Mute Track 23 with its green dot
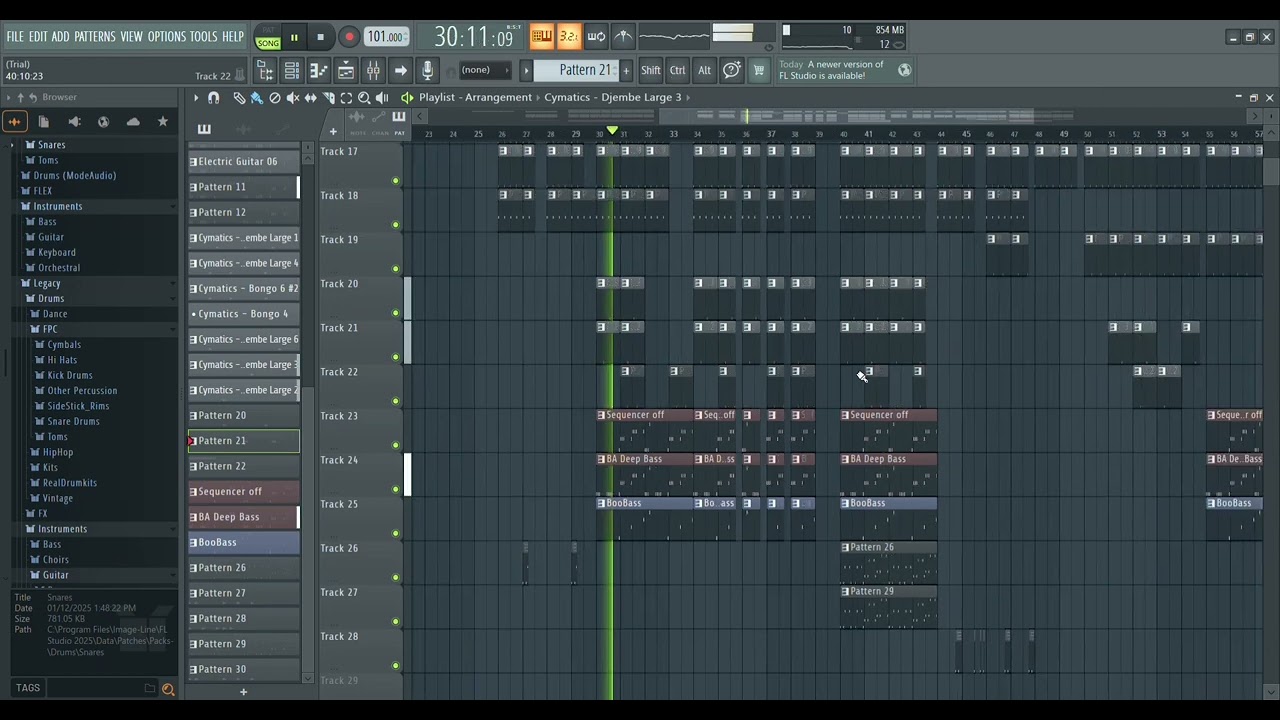This screenshot has width=1280, height=720. tap(395, 445)
